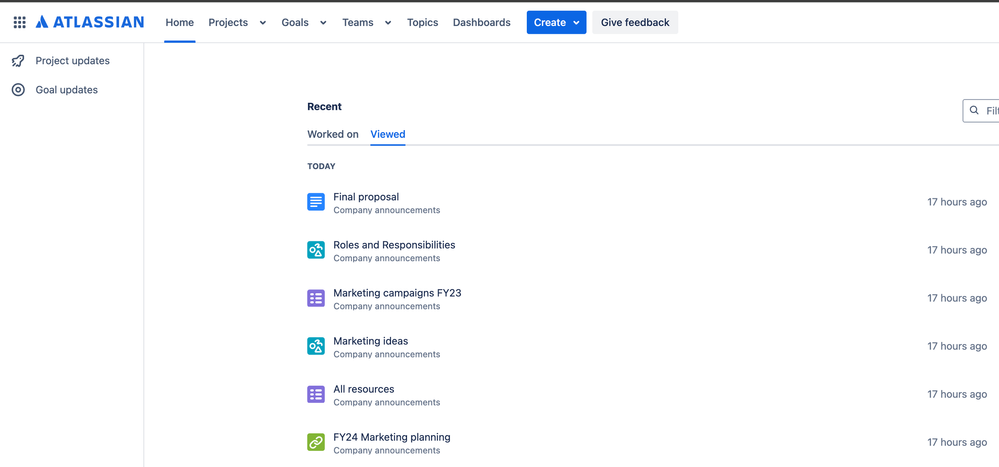
Task: Click the search magnifier icon in filter box
Action: click(974, 110)
